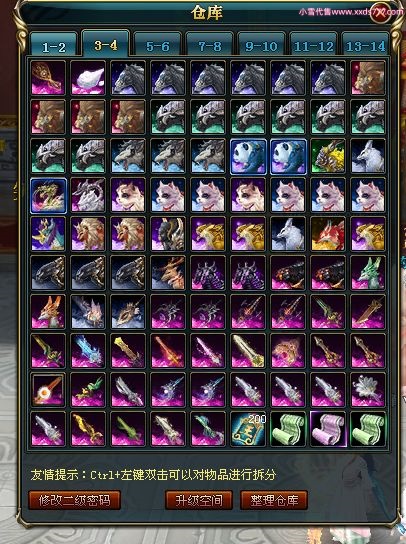Switch to warehouse tab 1-2

tap(53, 44)
